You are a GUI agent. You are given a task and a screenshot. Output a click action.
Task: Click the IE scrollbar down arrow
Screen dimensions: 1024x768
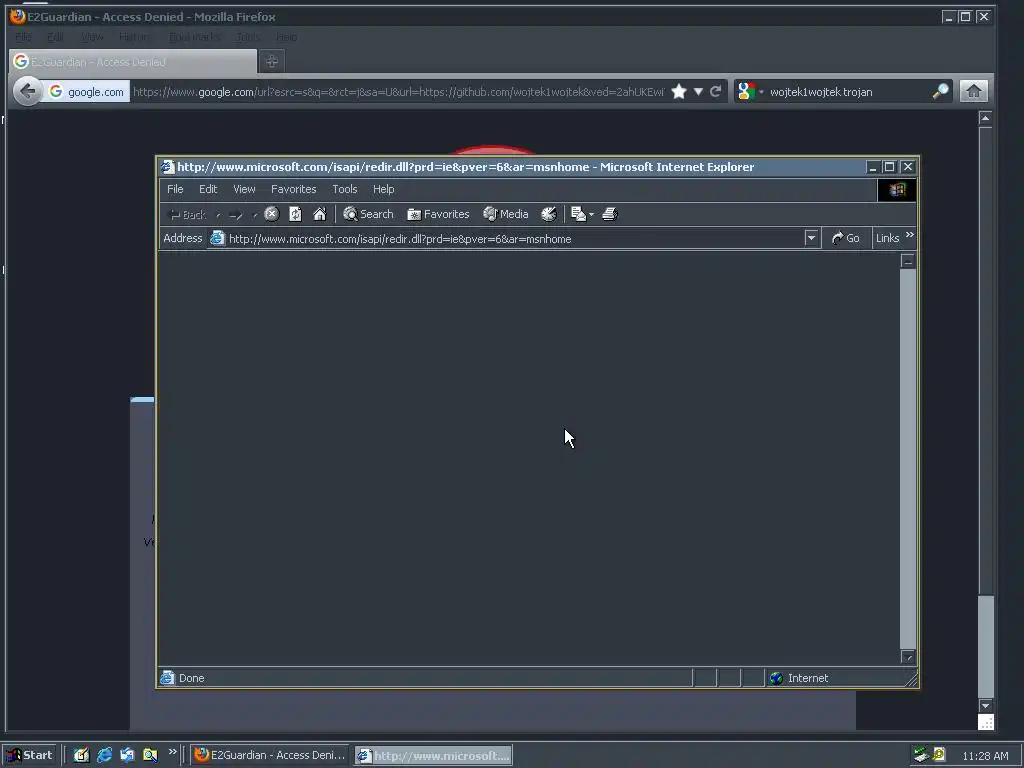[908, 656]
